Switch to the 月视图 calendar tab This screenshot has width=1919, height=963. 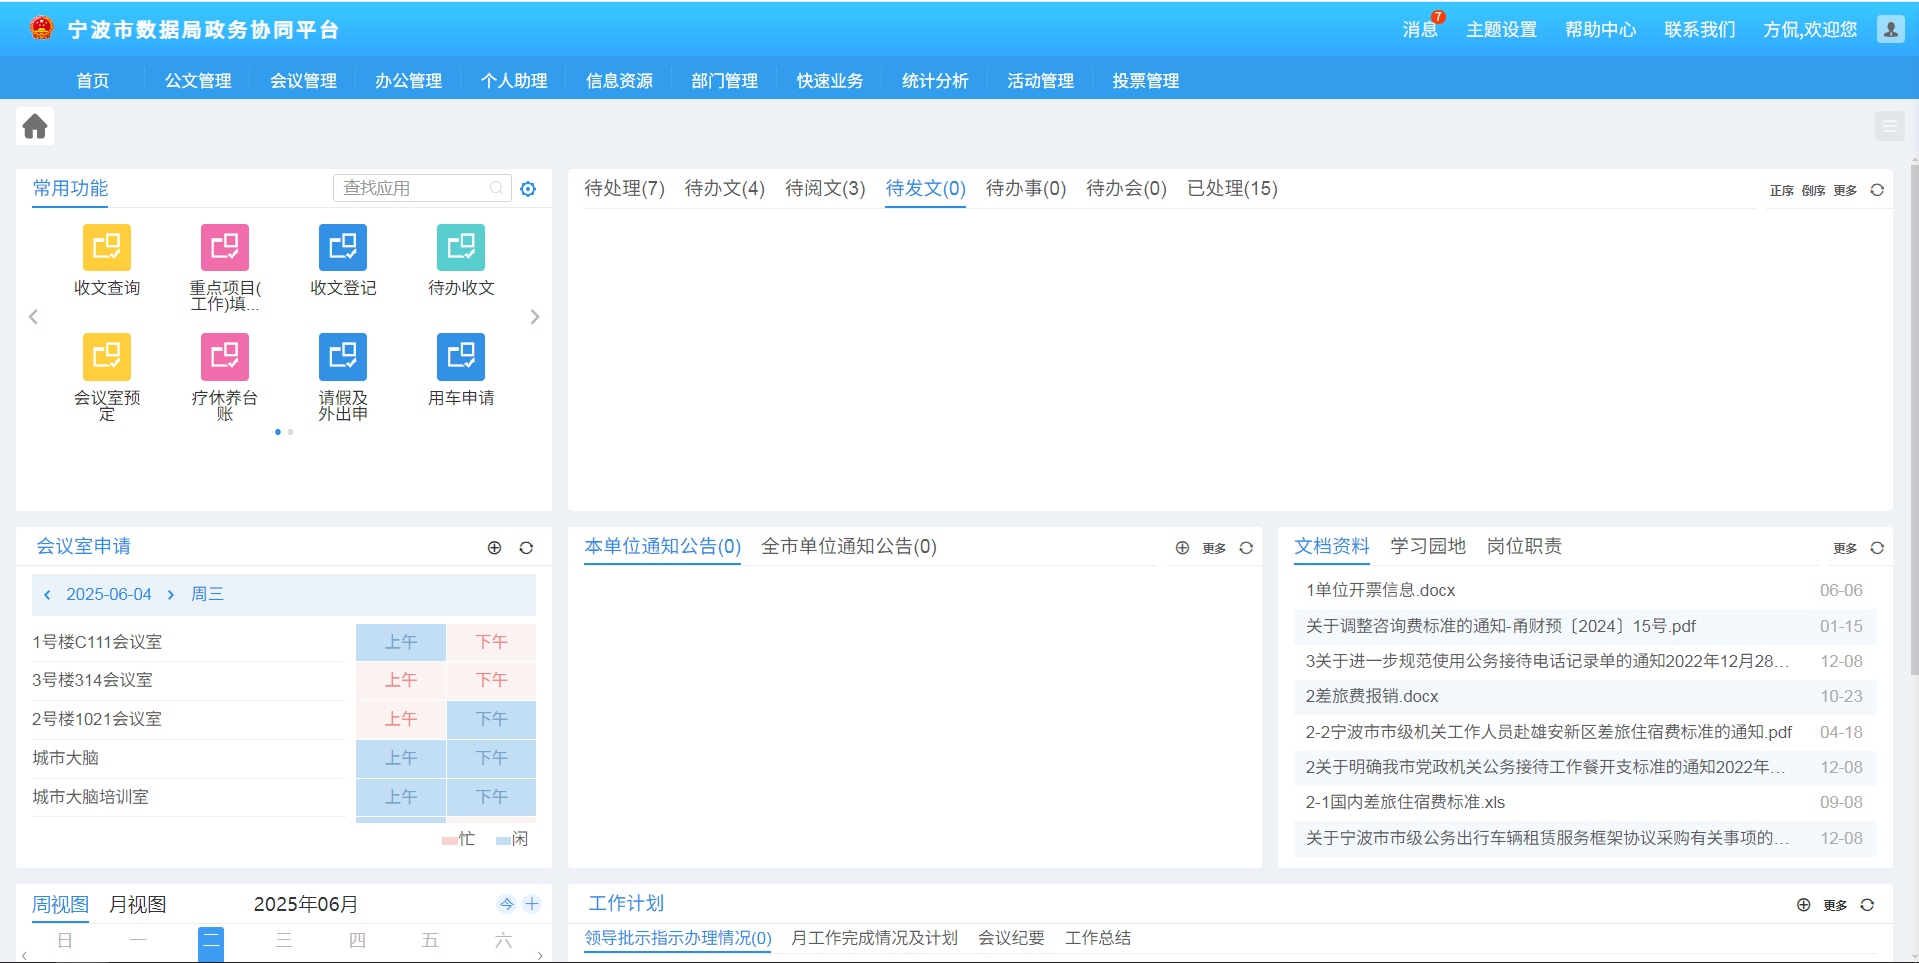point(137,905)
